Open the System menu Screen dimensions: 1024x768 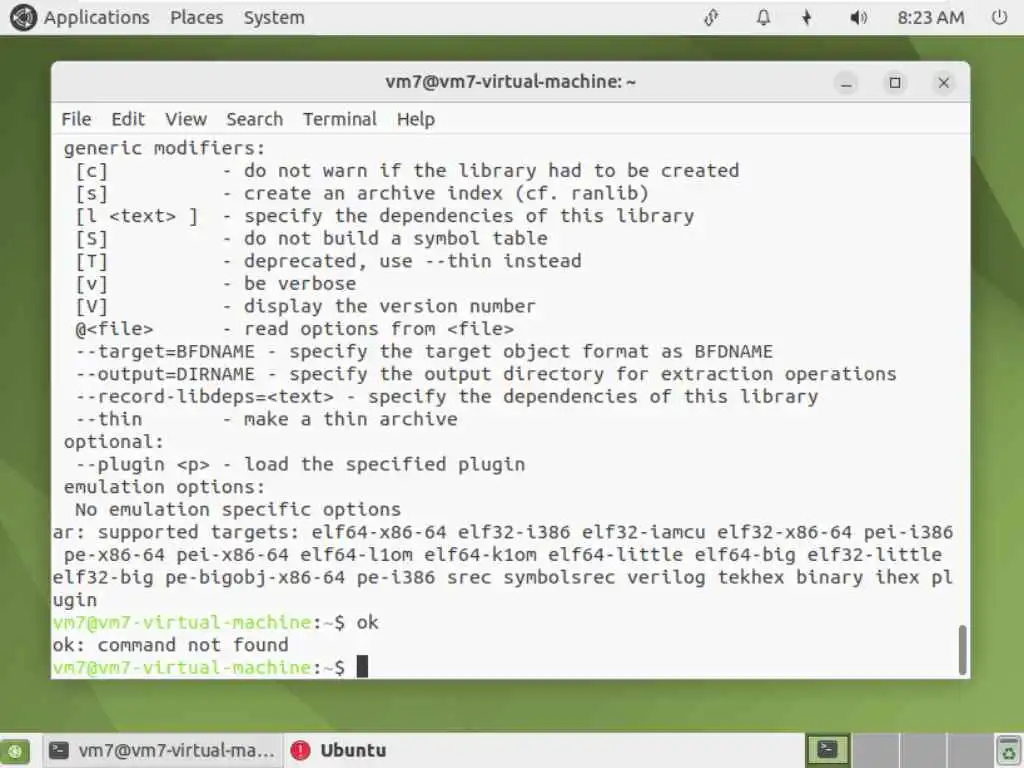274,18
